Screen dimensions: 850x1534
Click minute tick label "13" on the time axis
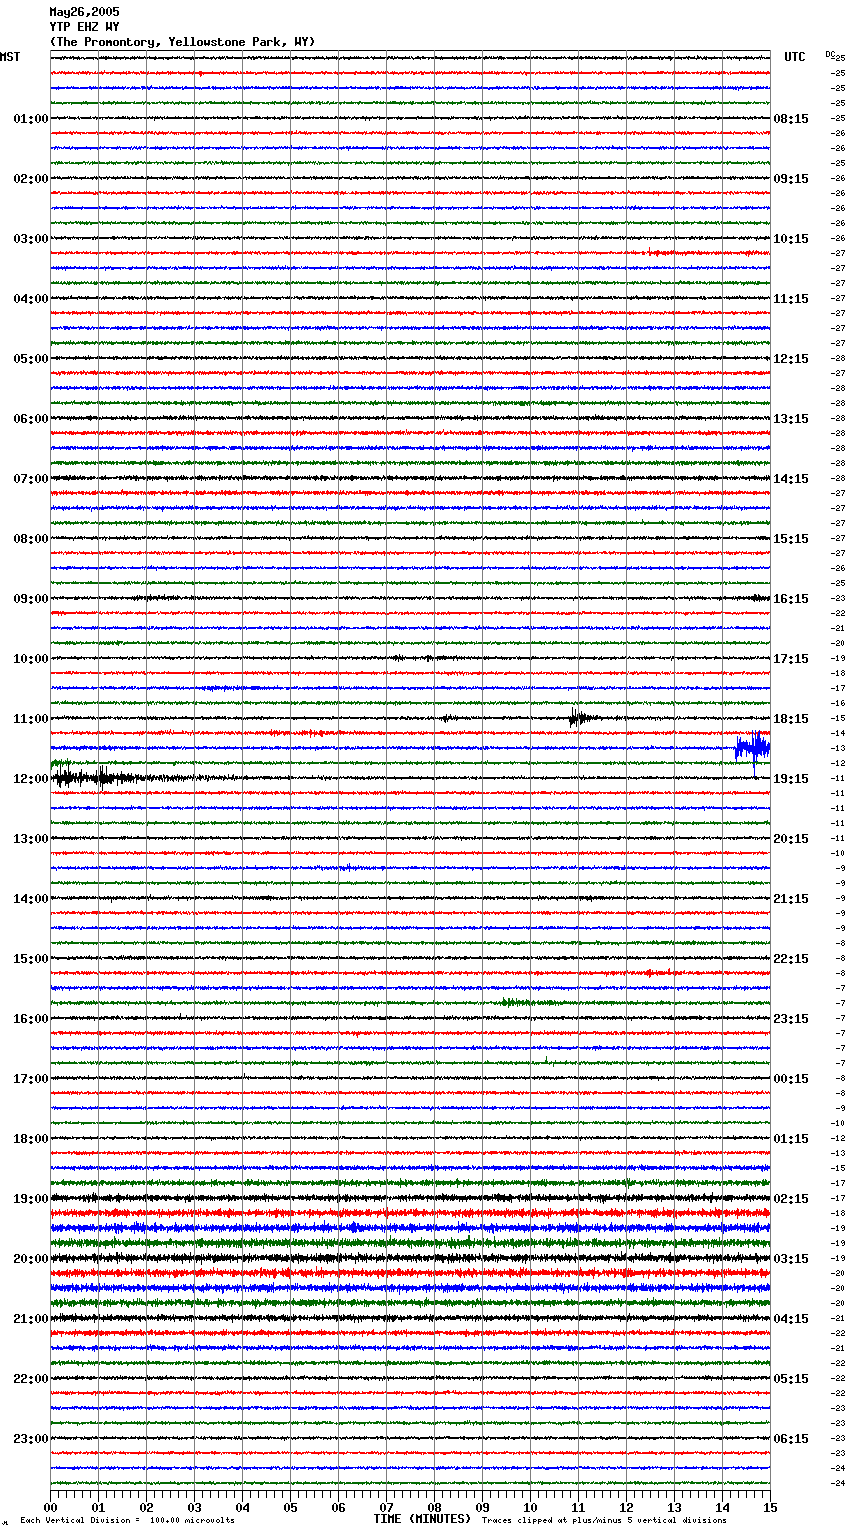[x=674, y=1508]
